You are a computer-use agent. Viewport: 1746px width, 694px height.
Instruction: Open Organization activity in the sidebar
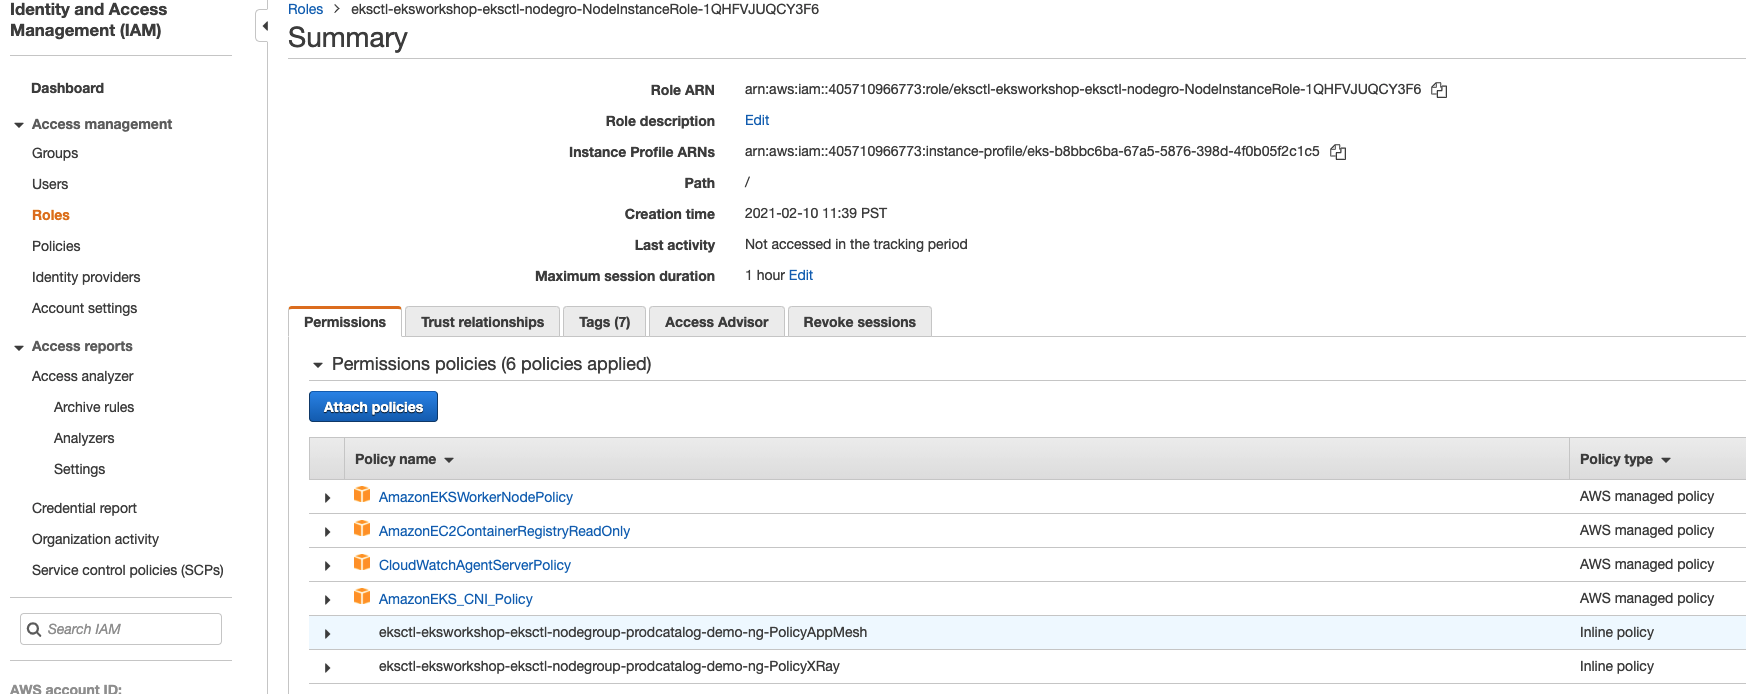point(95,539)
